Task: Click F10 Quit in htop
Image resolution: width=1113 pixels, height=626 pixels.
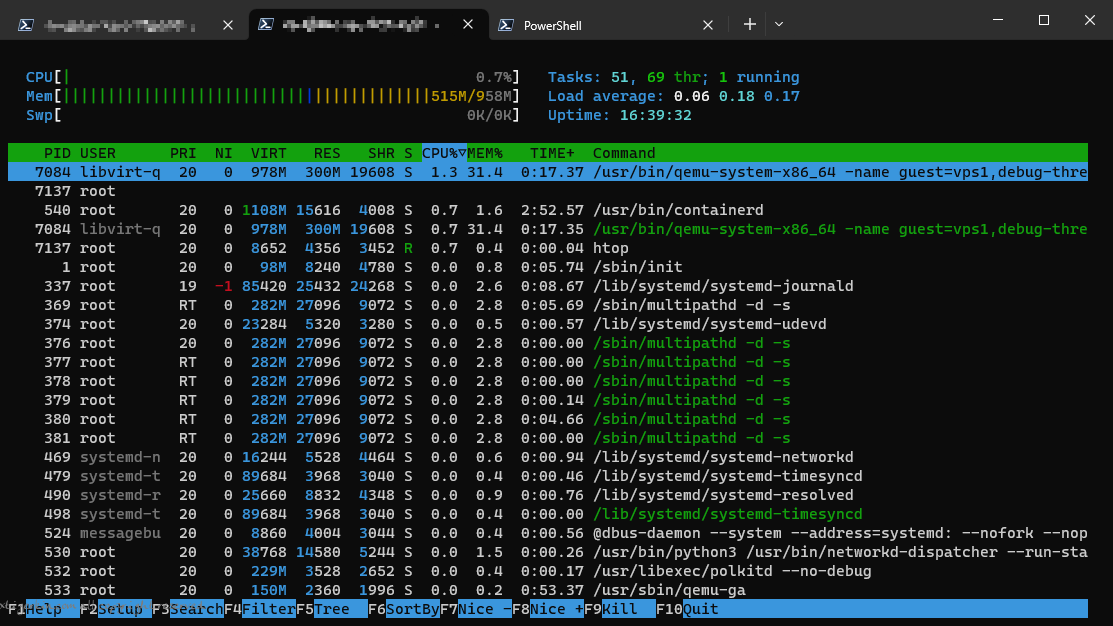Action: 687,609
